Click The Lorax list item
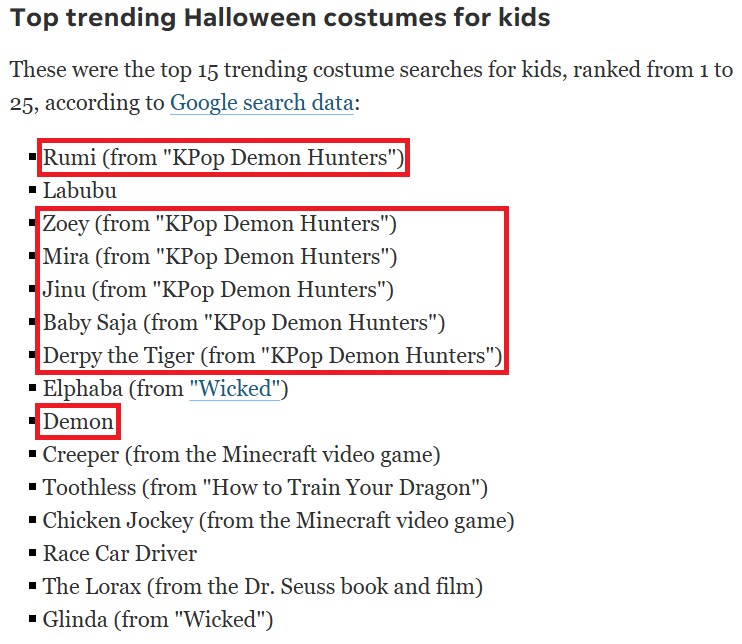Image resolution: width=742 pixels, height=644 pixels. pyautogui.click(x=262, y=587)
